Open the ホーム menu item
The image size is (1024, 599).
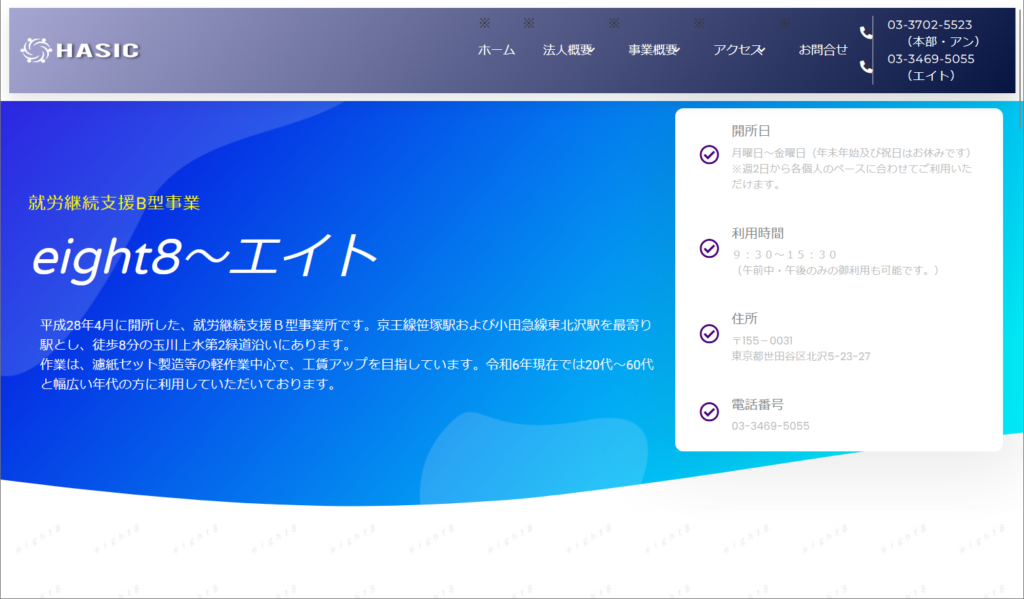pyautogui.click(x=496, y=50)
